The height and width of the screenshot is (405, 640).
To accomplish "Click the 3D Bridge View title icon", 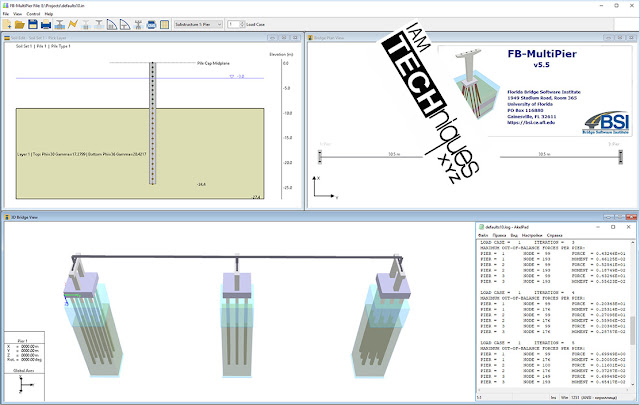I will [7, 217].
